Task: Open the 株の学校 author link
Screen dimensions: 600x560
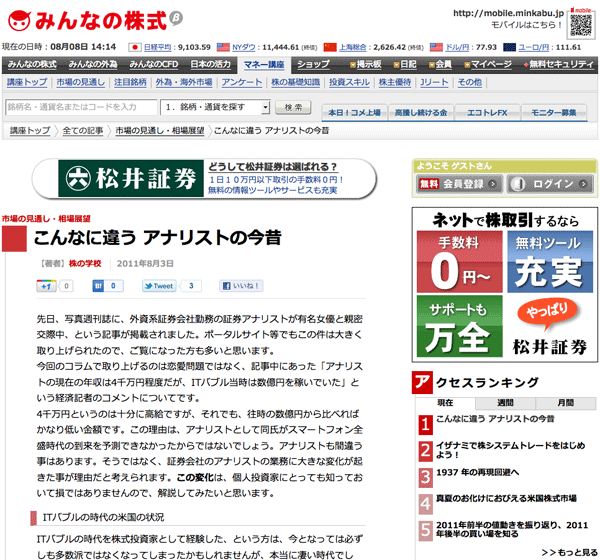Action: (x=85, y=262)
